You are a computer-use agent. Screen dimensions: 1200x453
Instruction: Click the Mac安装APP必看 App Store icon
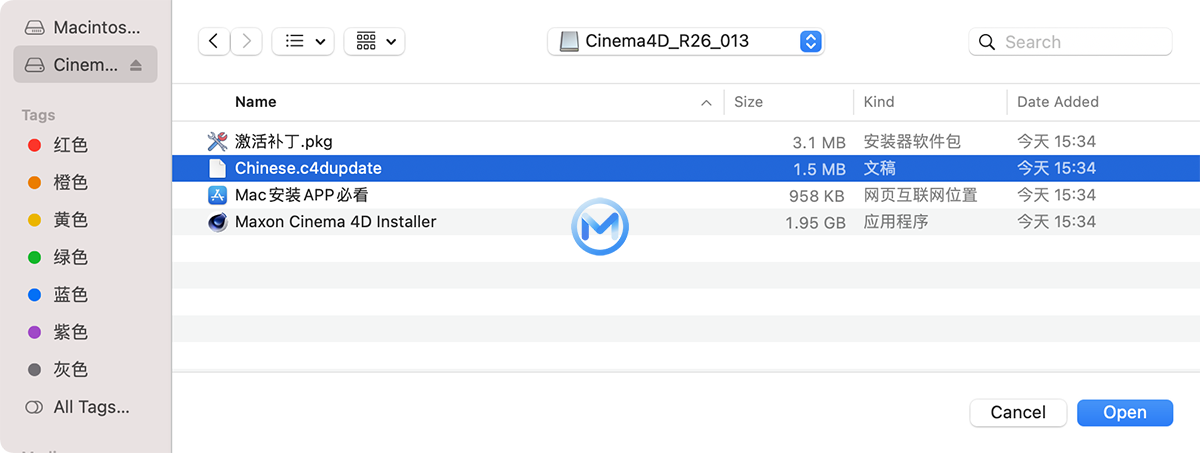point(217,195)
